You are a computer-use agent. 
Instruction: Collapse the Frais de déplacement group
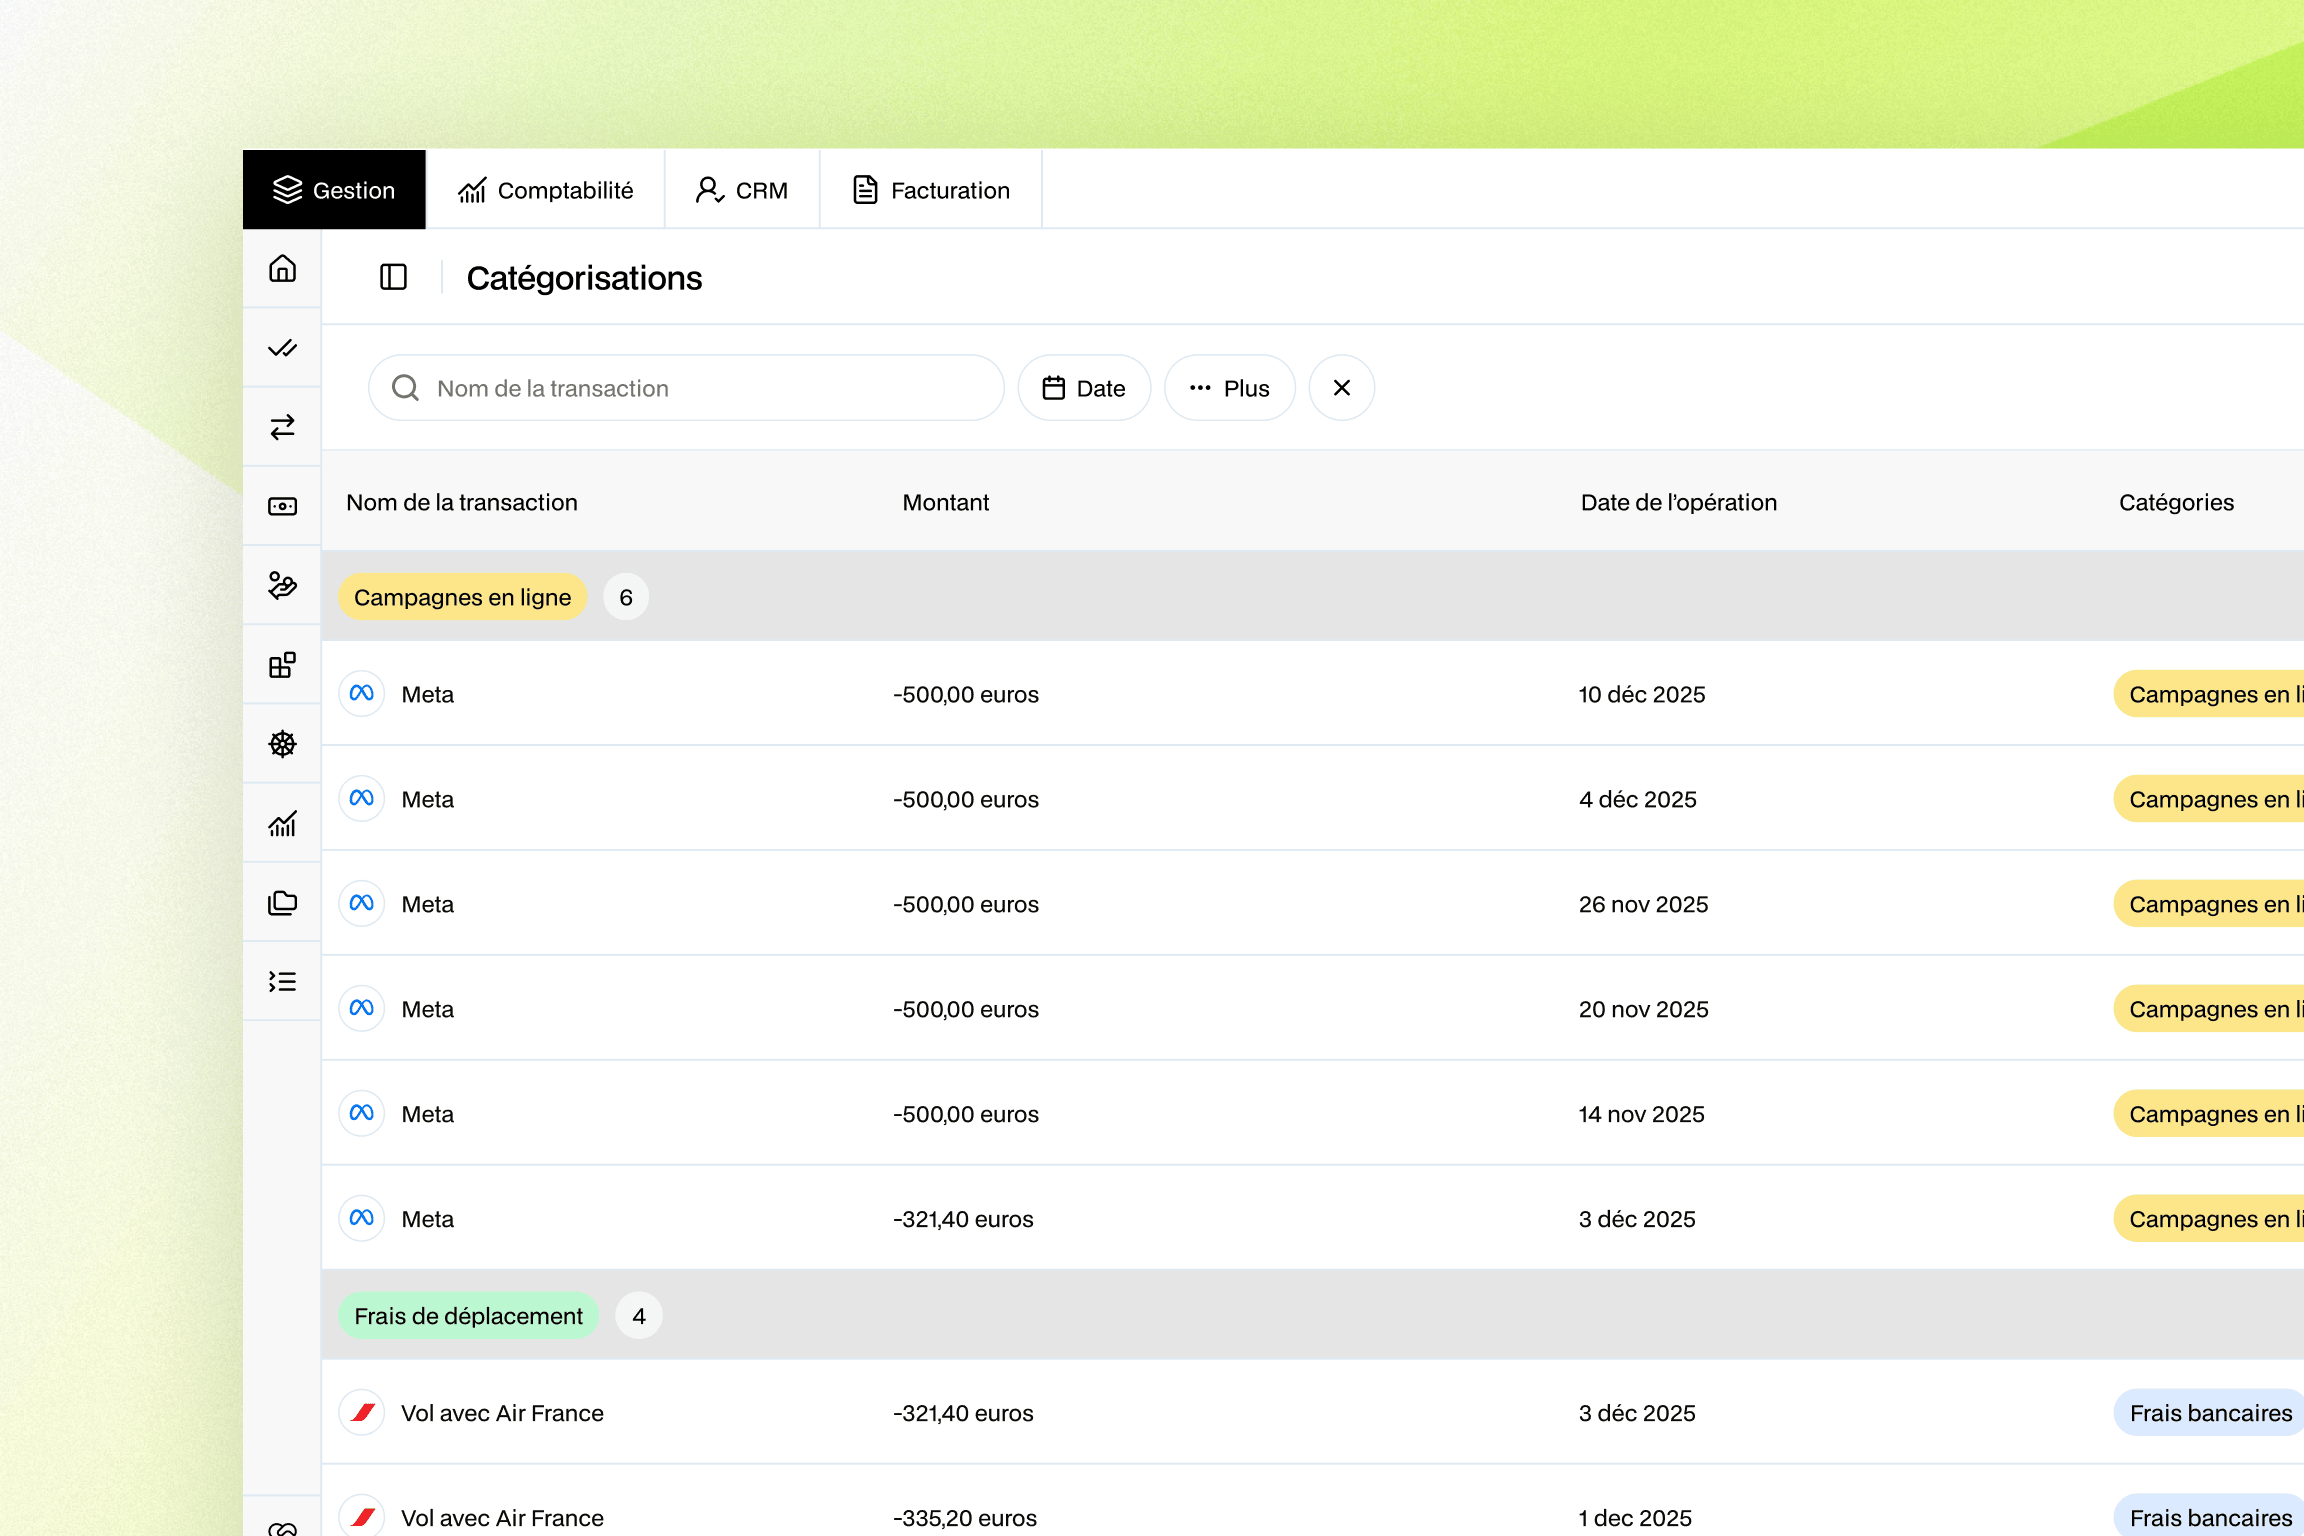point(468,1316)
